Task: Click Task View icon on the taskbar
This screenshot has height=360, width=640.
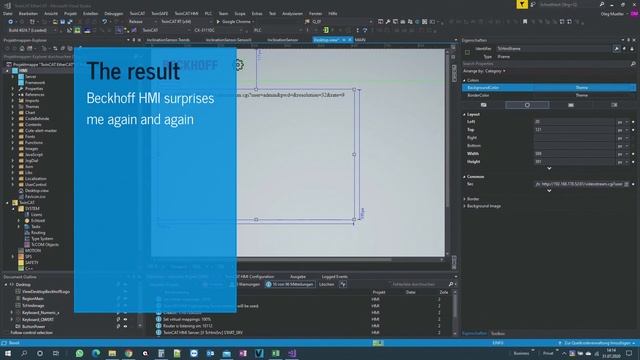Action: (x=56, y=353)
